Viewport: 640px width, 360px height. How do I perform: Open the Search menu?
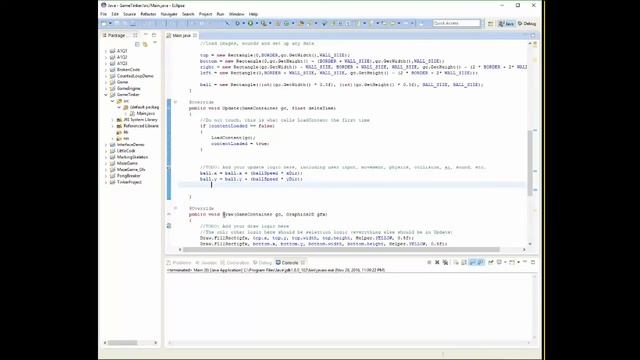click(x=188, y=14)
